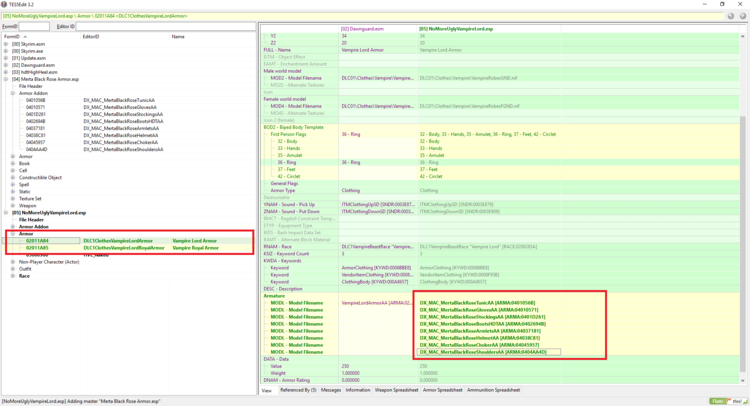750x406 pixels.
Task: Collapse Armor Addon group under Merta Black Rose
Action: pos(13,93)
